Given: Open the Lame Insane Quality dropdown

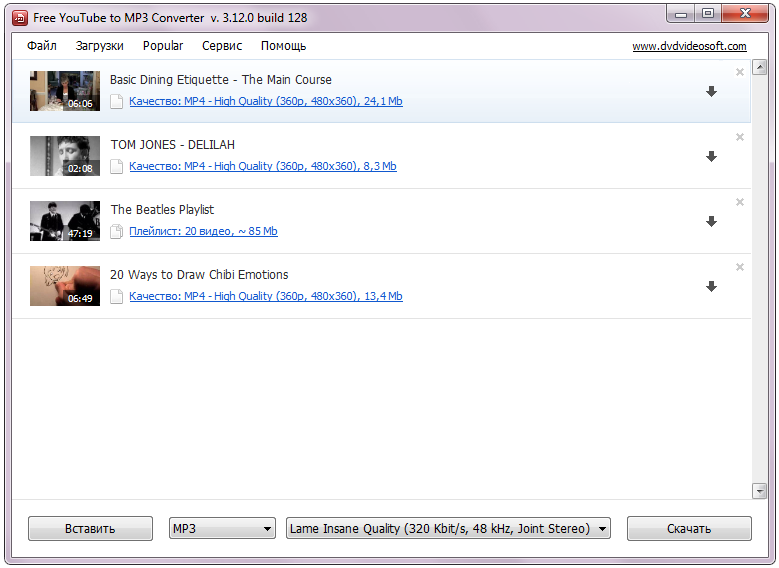Looking at the screenshot, I should pyautogui.click(x=448, y=528).
